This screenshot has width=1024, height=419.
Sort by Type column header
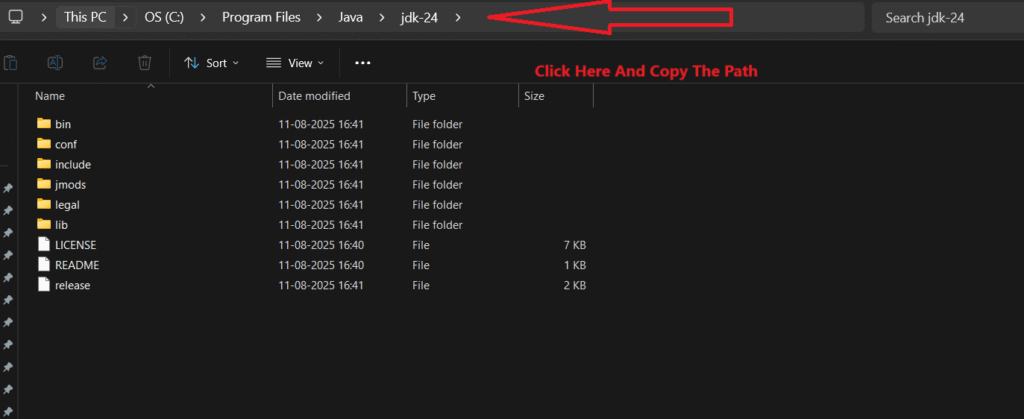pyautogui.click(x=424, y=96)
